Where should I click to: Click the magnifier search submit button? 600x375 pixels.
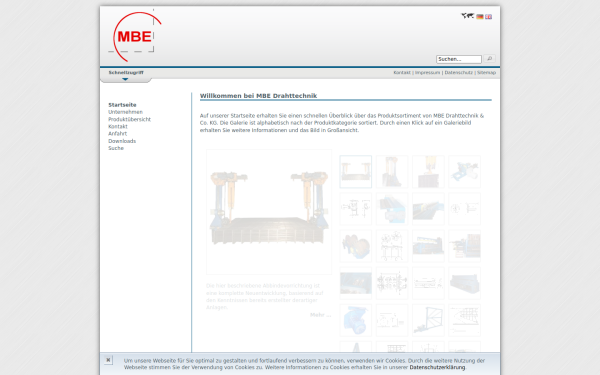(489, 59)
